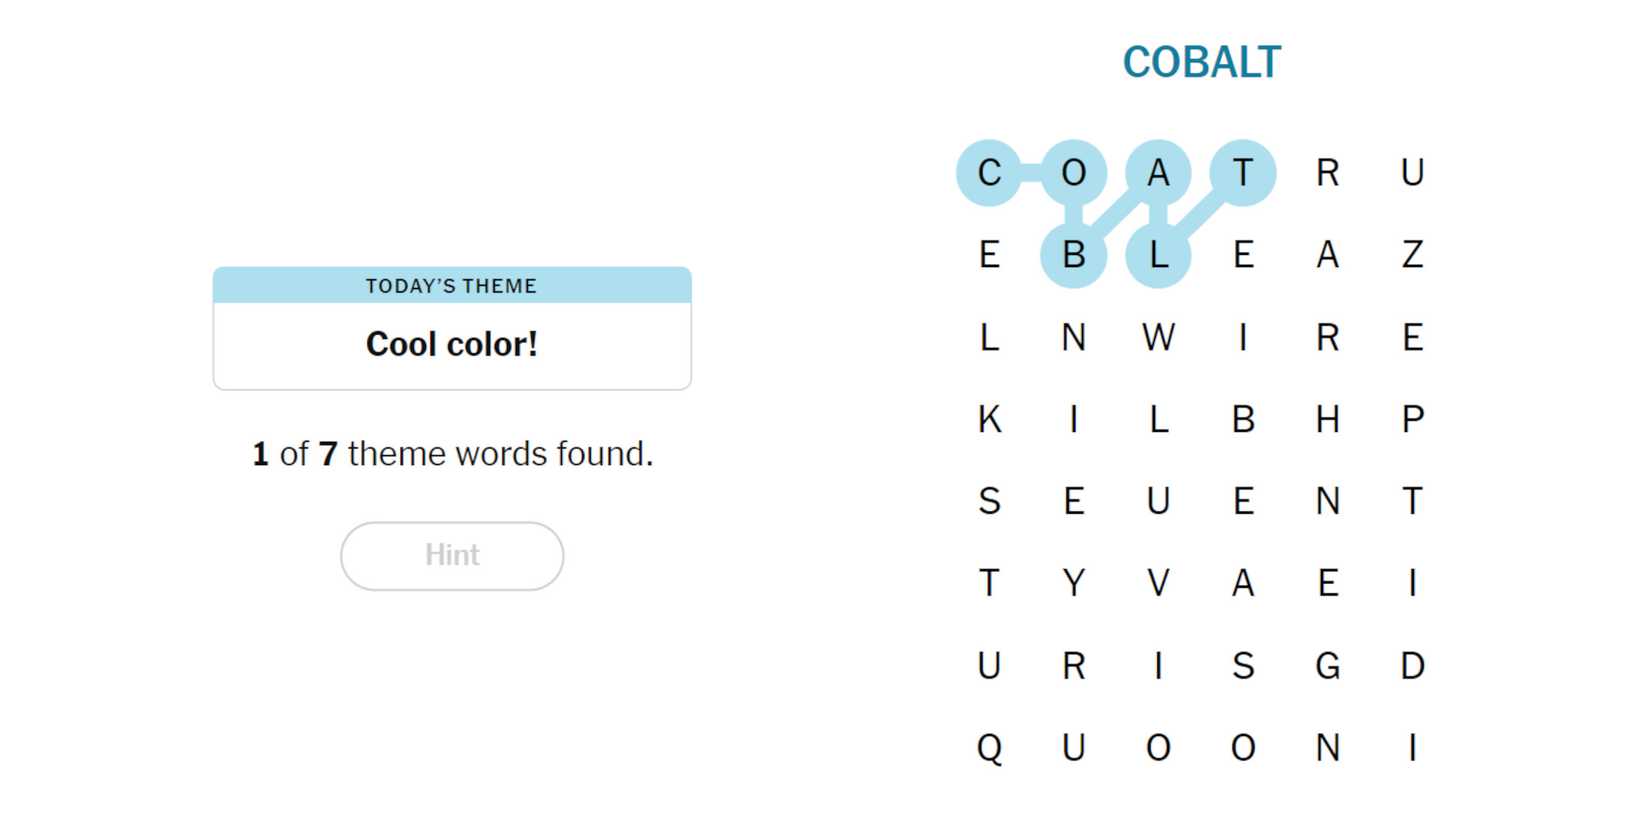This screenshot has width=1650, height=825.
Task: Click the COBALT word title
Action: tap(1201, 62)
